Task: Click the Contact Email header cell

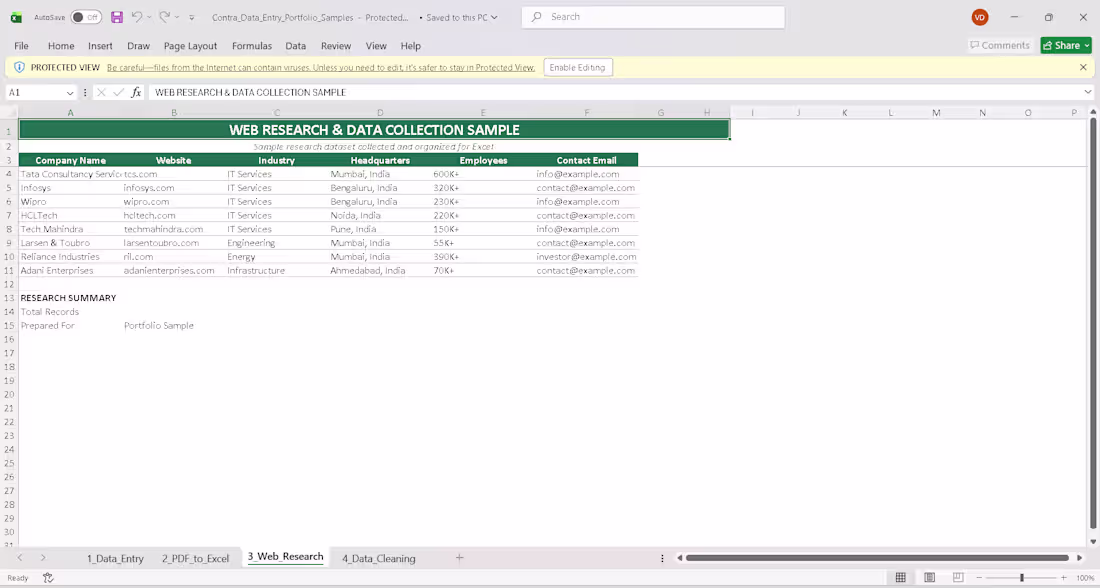Action: tap(586, 160)
